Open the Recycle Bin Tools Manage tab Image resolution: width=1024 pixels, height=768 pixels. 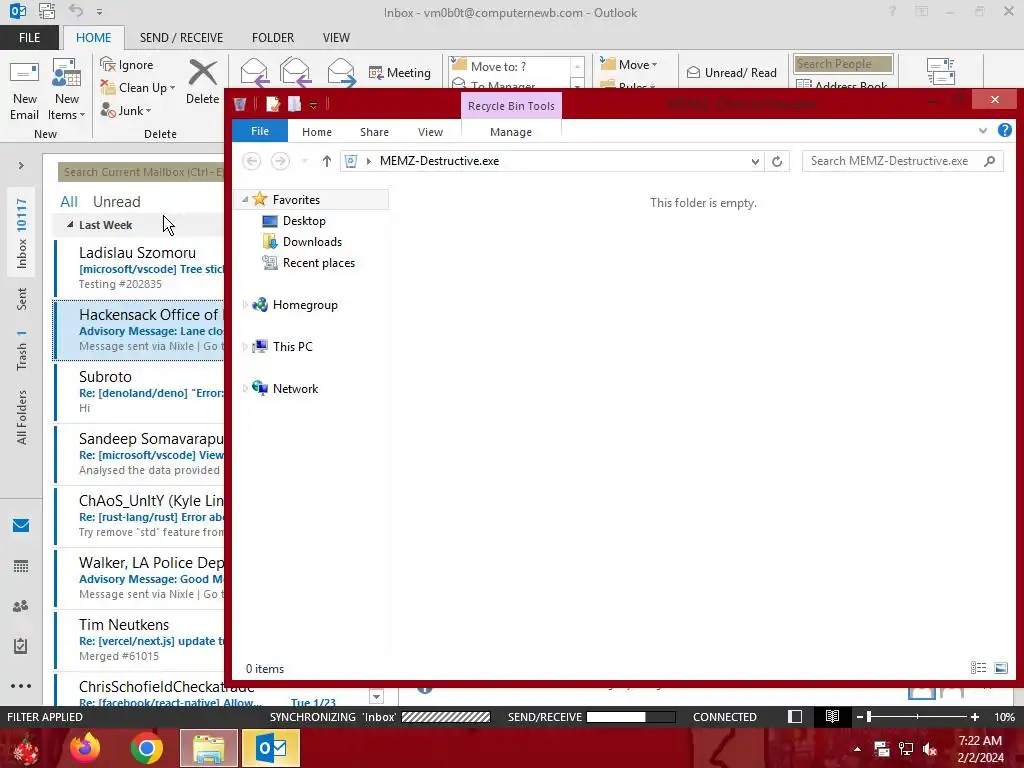pyautogui.click(x=511, y=132)
